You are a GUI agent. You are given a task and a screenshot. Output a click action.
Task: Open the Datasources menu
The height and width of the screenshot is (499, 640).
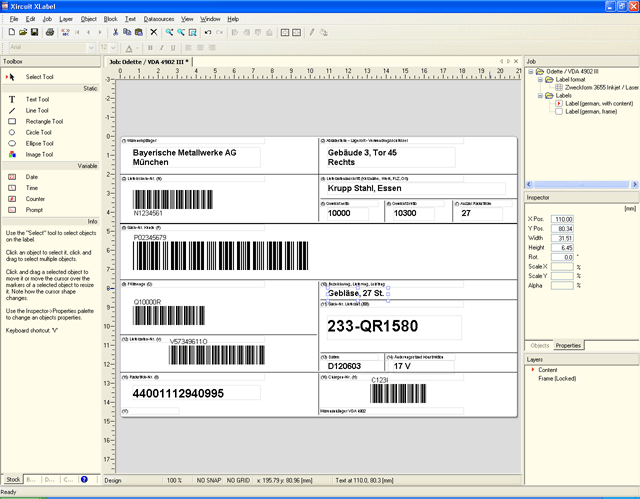click(x=159, y=19)
